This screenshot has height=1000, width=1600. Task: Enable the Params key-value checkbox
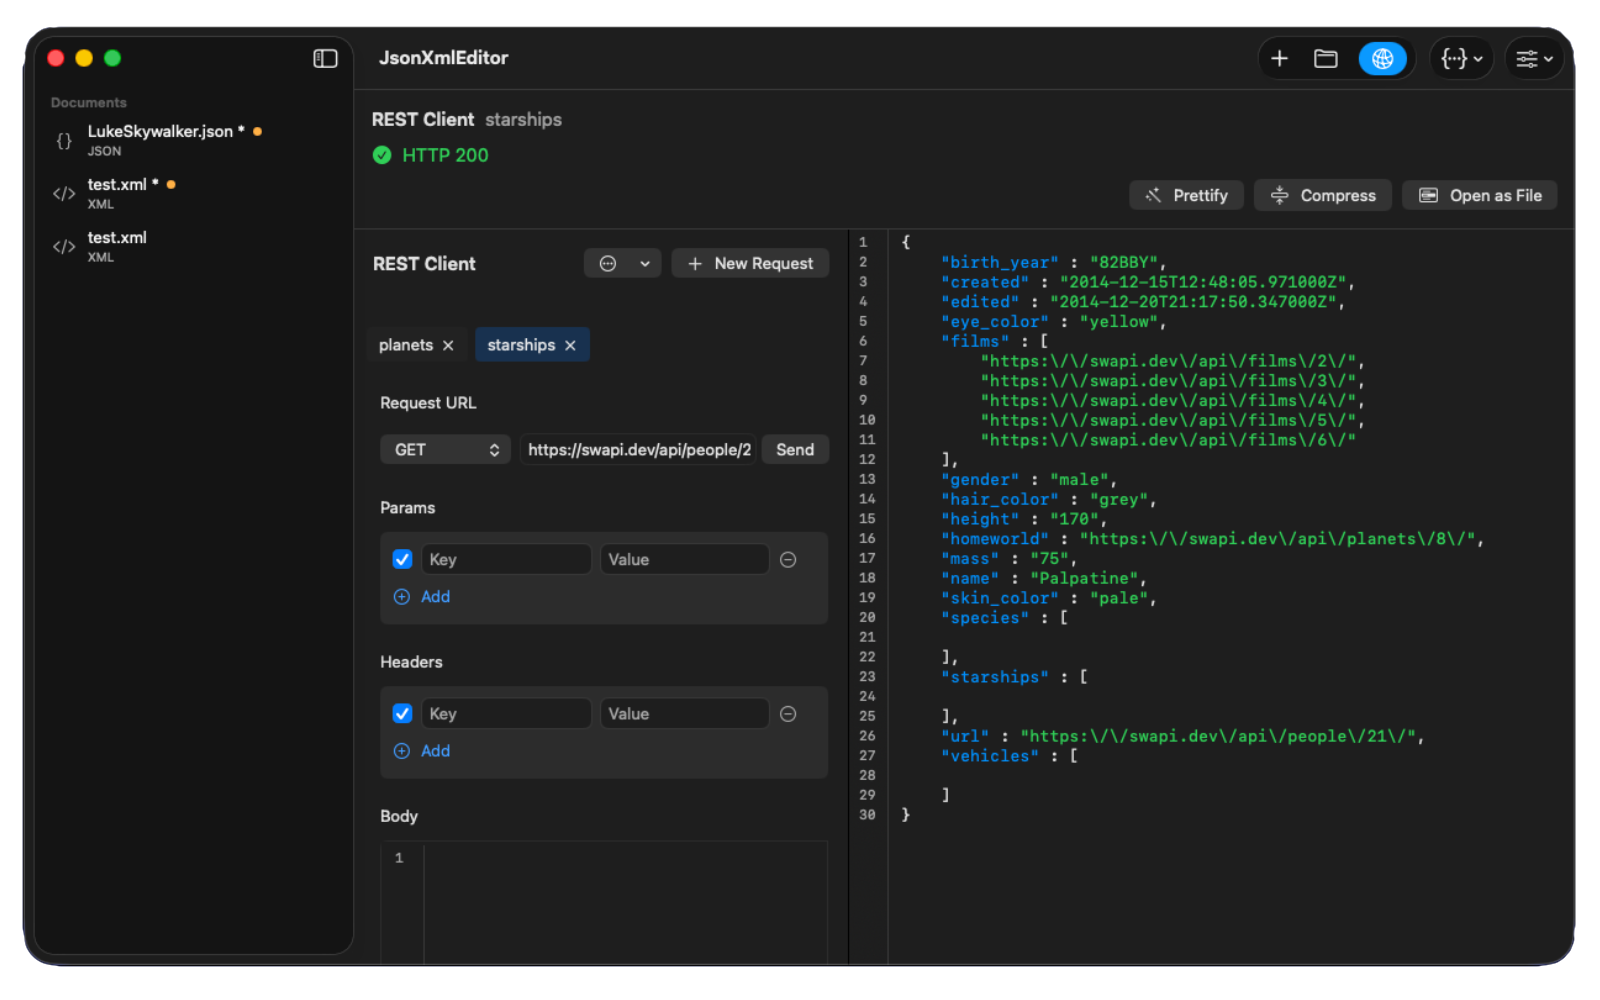pyautogui.click(x=402, y=559)
